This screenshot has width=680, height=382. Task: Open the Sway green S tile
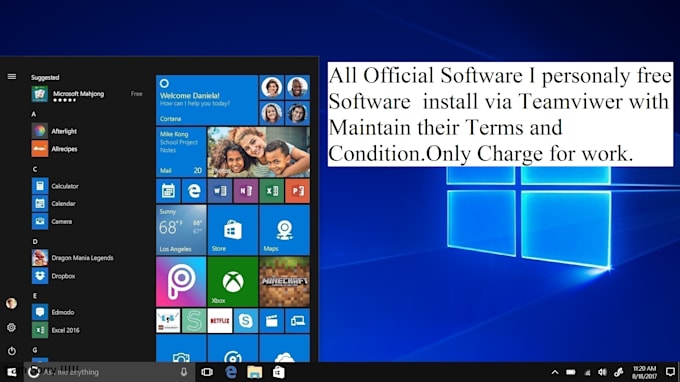tap(194, 321)
